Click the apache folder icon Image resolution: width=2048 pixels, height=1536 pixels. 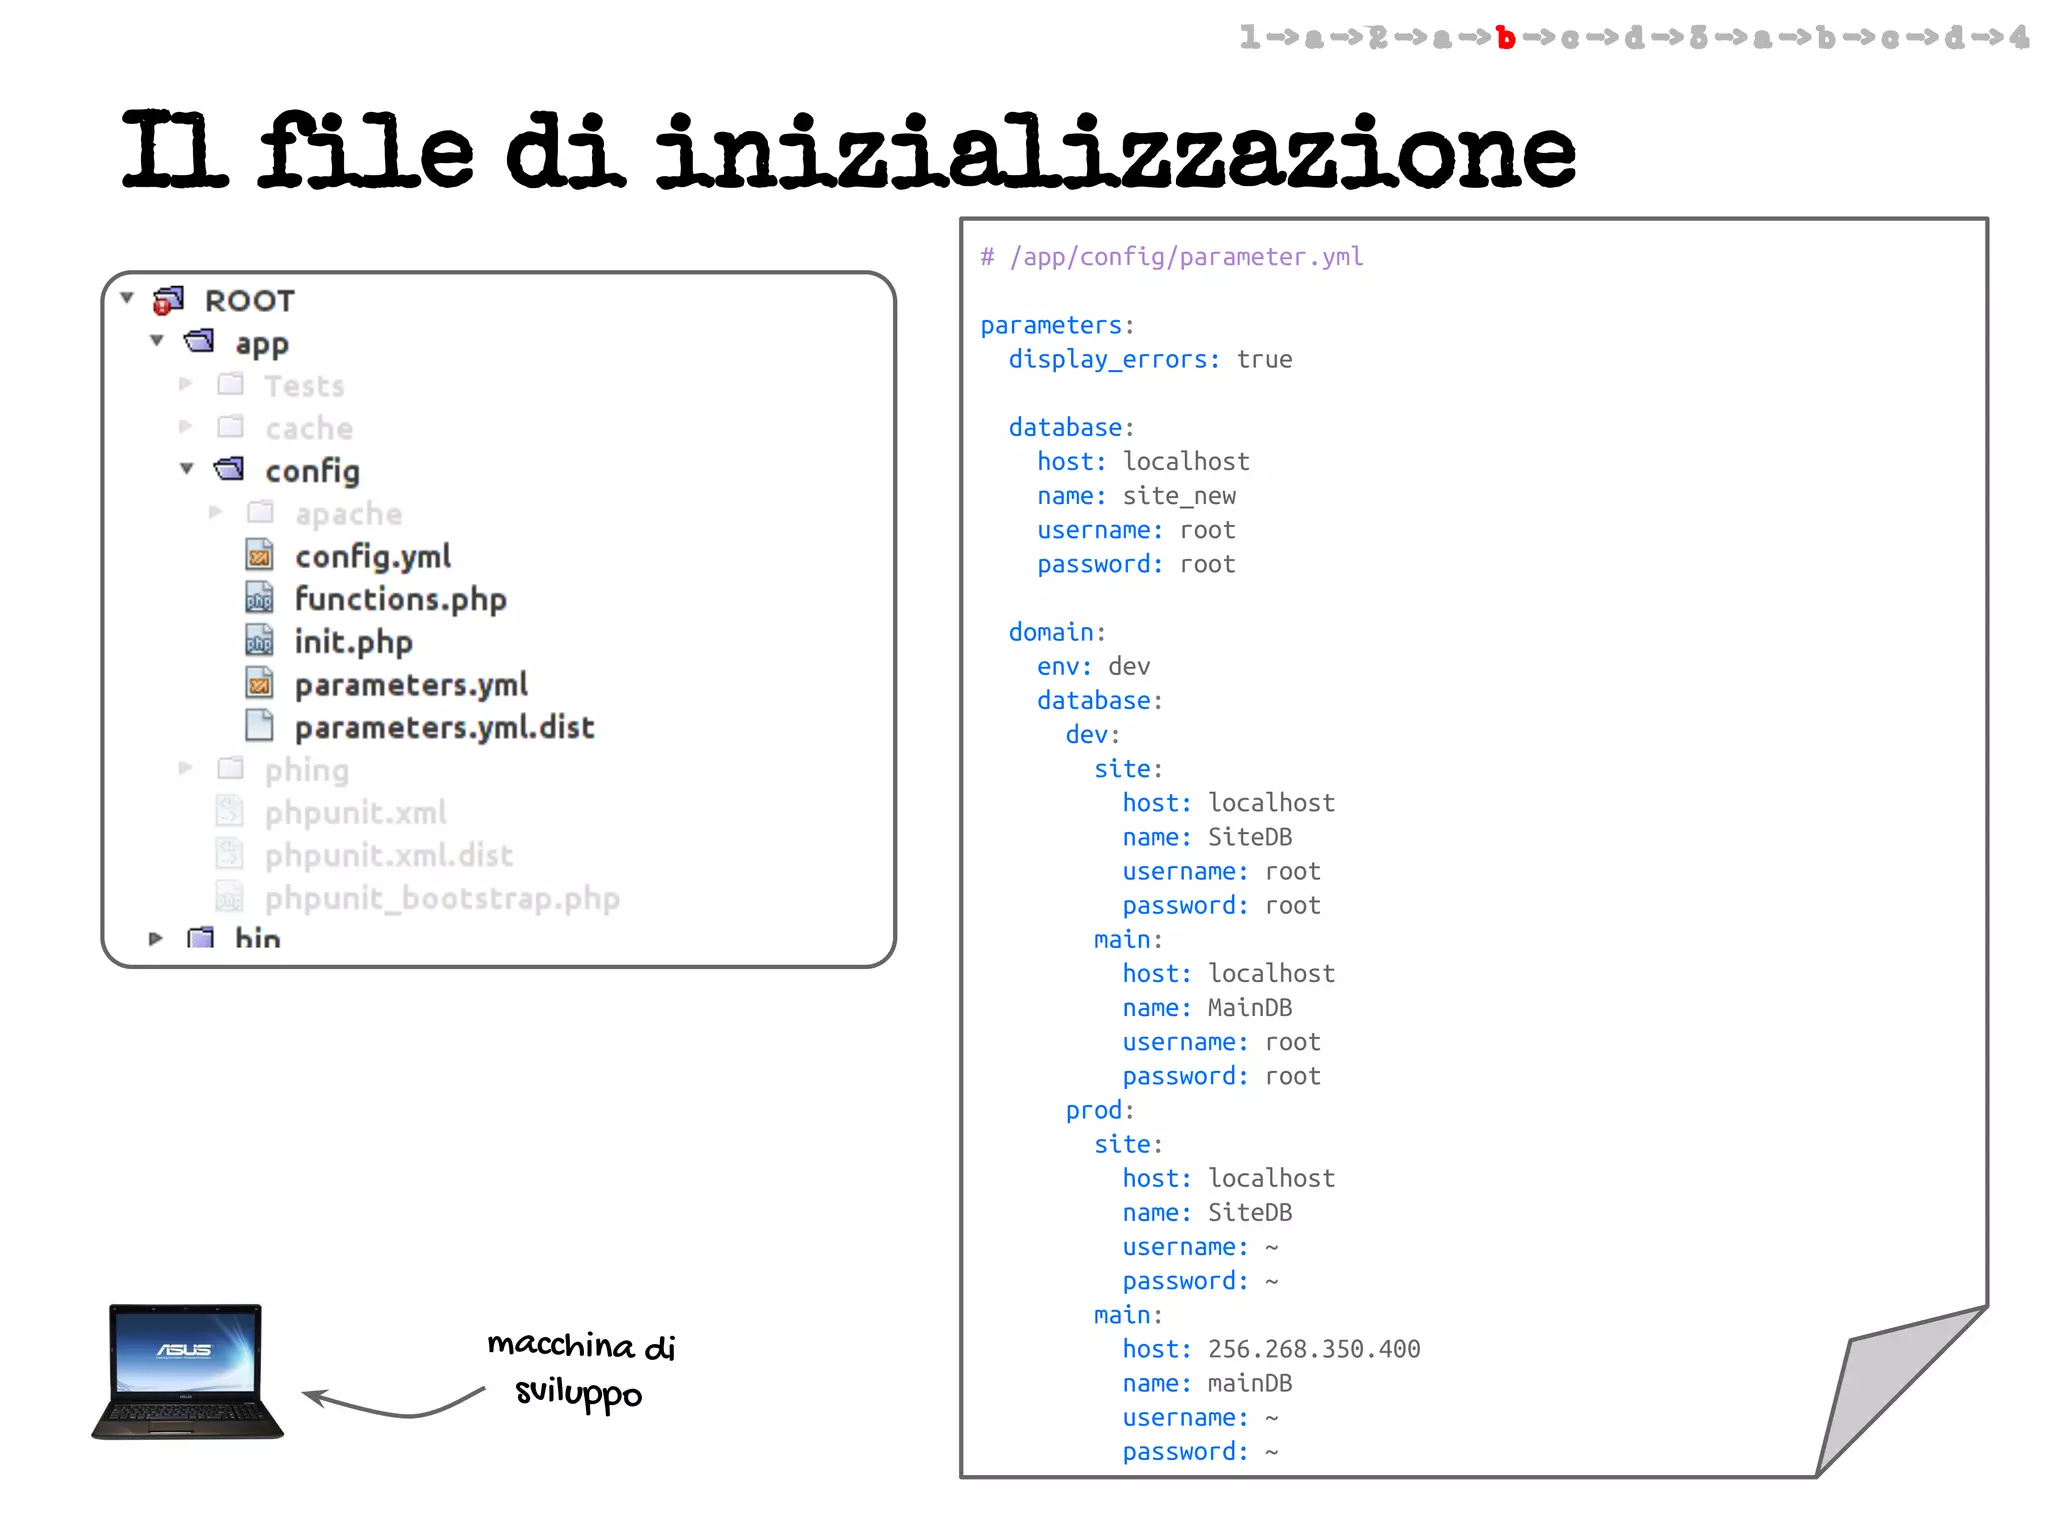260,512
